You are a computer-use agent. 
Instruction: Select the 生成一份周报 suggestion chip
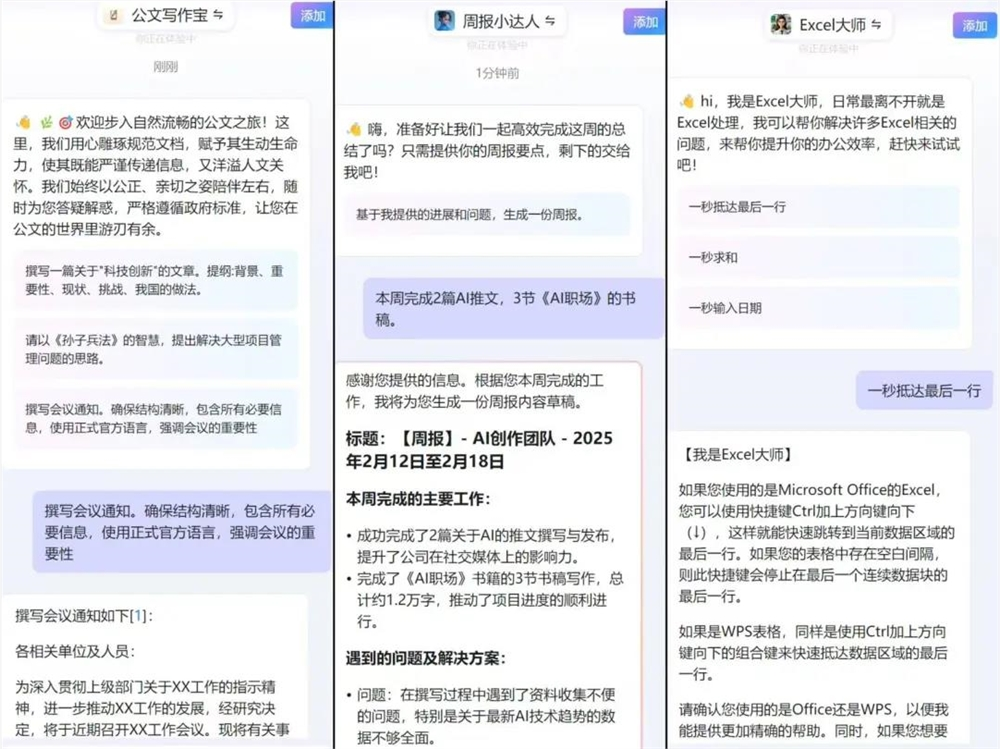coord(488,216)
